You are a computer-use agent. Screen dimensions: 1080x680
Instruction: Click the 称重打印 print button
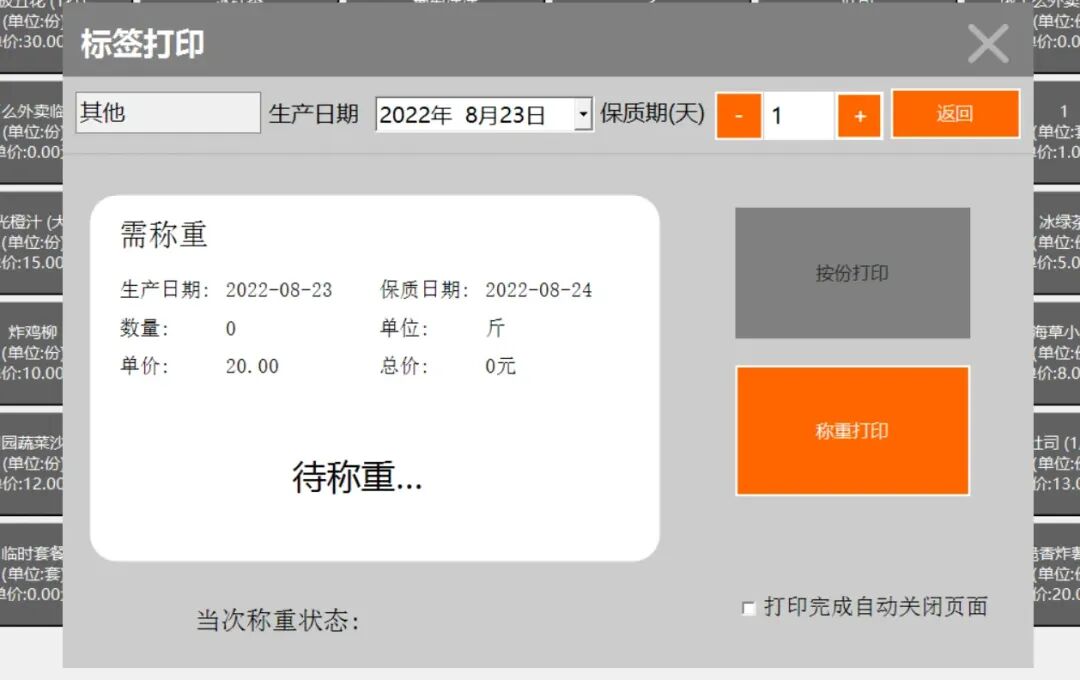[x=852, y=430]
